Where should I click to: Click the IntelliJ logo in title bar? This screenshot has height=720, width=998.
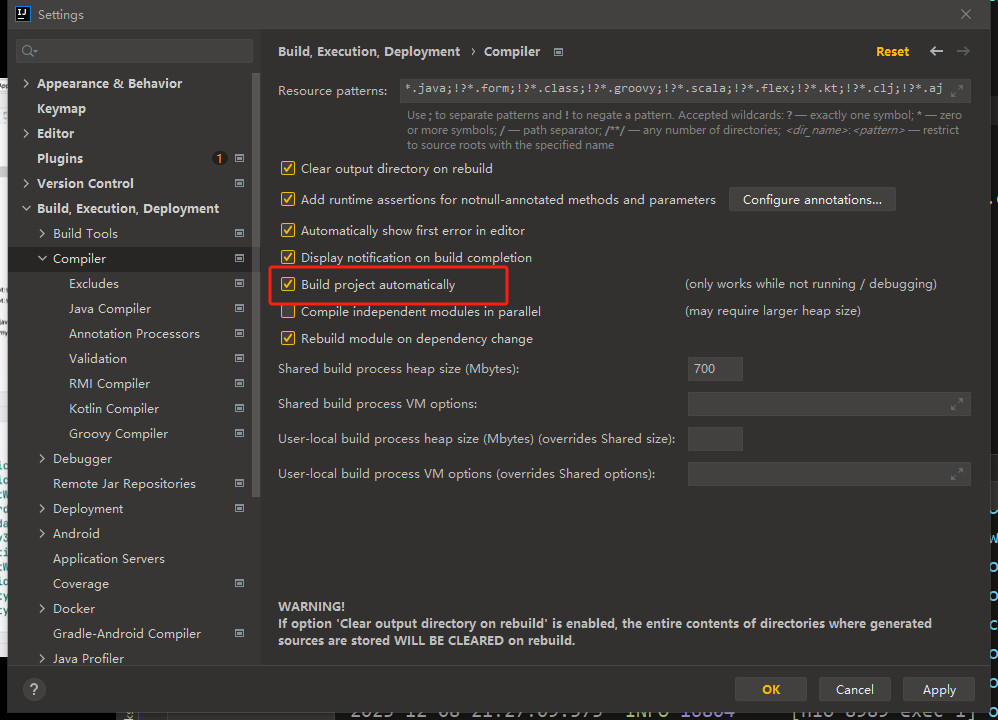[23, 14]
